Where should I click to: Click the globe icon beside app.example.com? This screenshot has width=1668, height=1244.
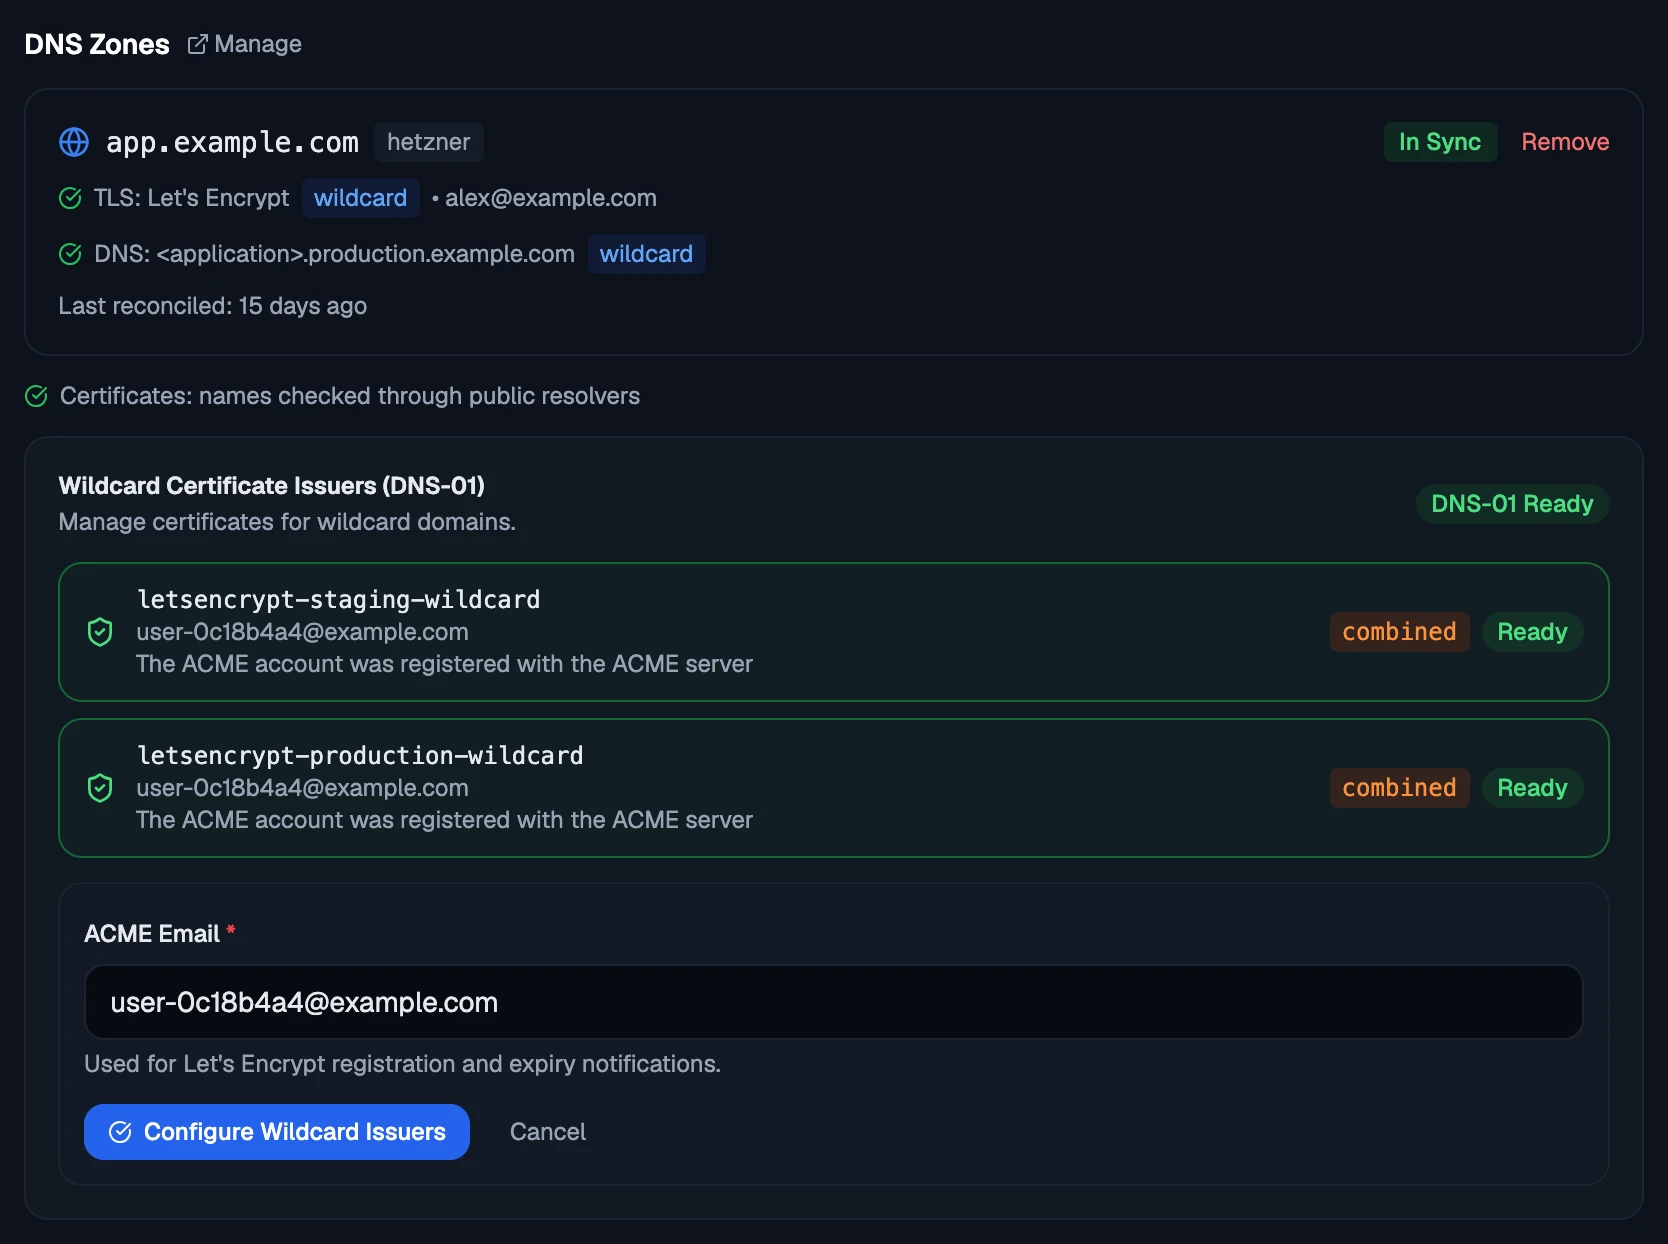[74, 142]
